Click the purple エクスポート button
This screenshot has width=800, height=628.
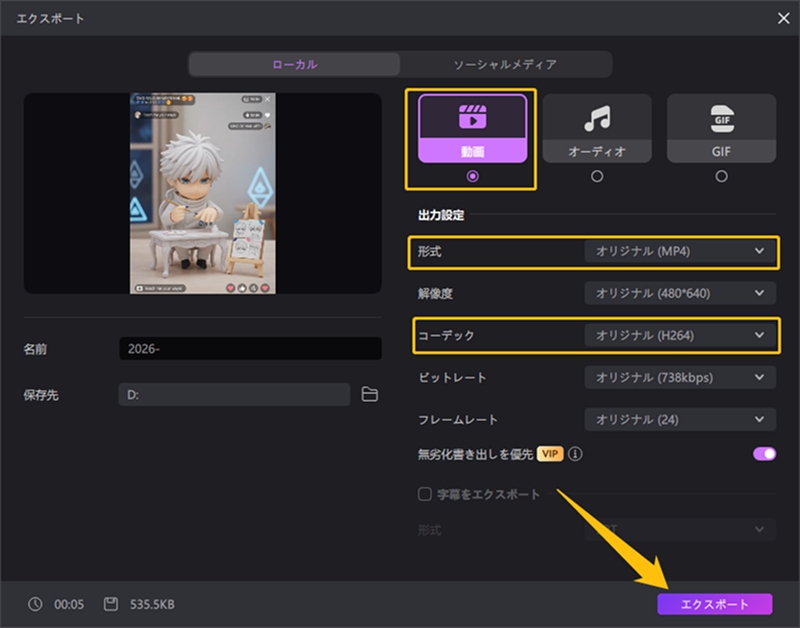pos(714,604)
